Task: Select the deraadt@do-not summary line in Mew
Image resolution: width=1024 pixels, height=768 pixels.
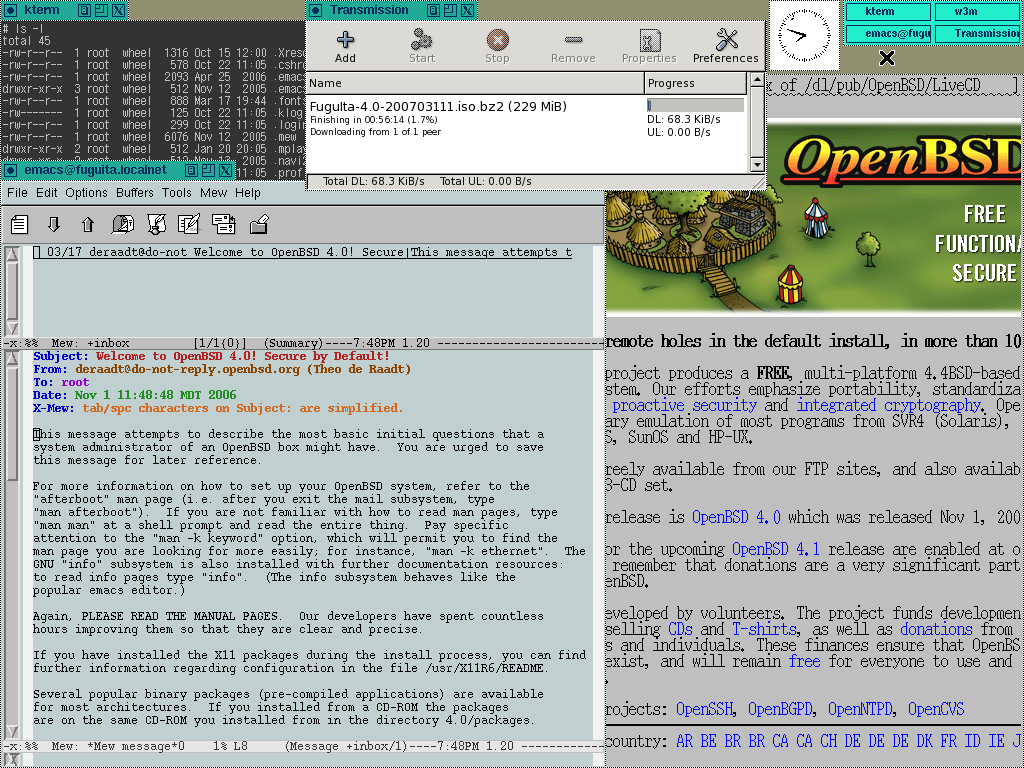Action: [302, 253]
